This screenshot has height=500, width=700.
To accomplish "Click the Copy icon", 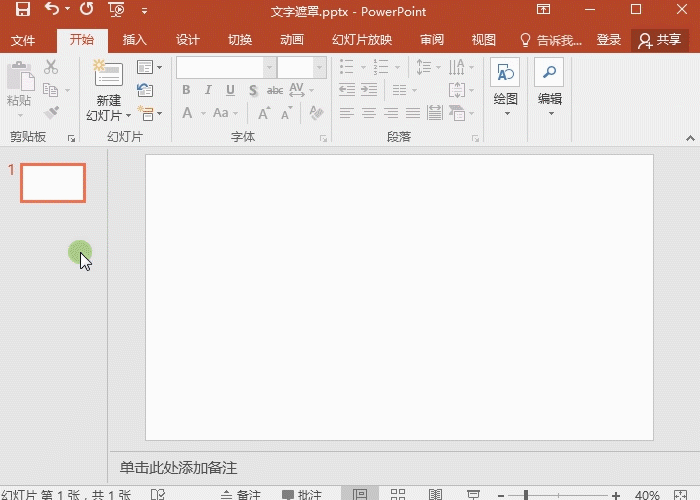I will (51, 90).
